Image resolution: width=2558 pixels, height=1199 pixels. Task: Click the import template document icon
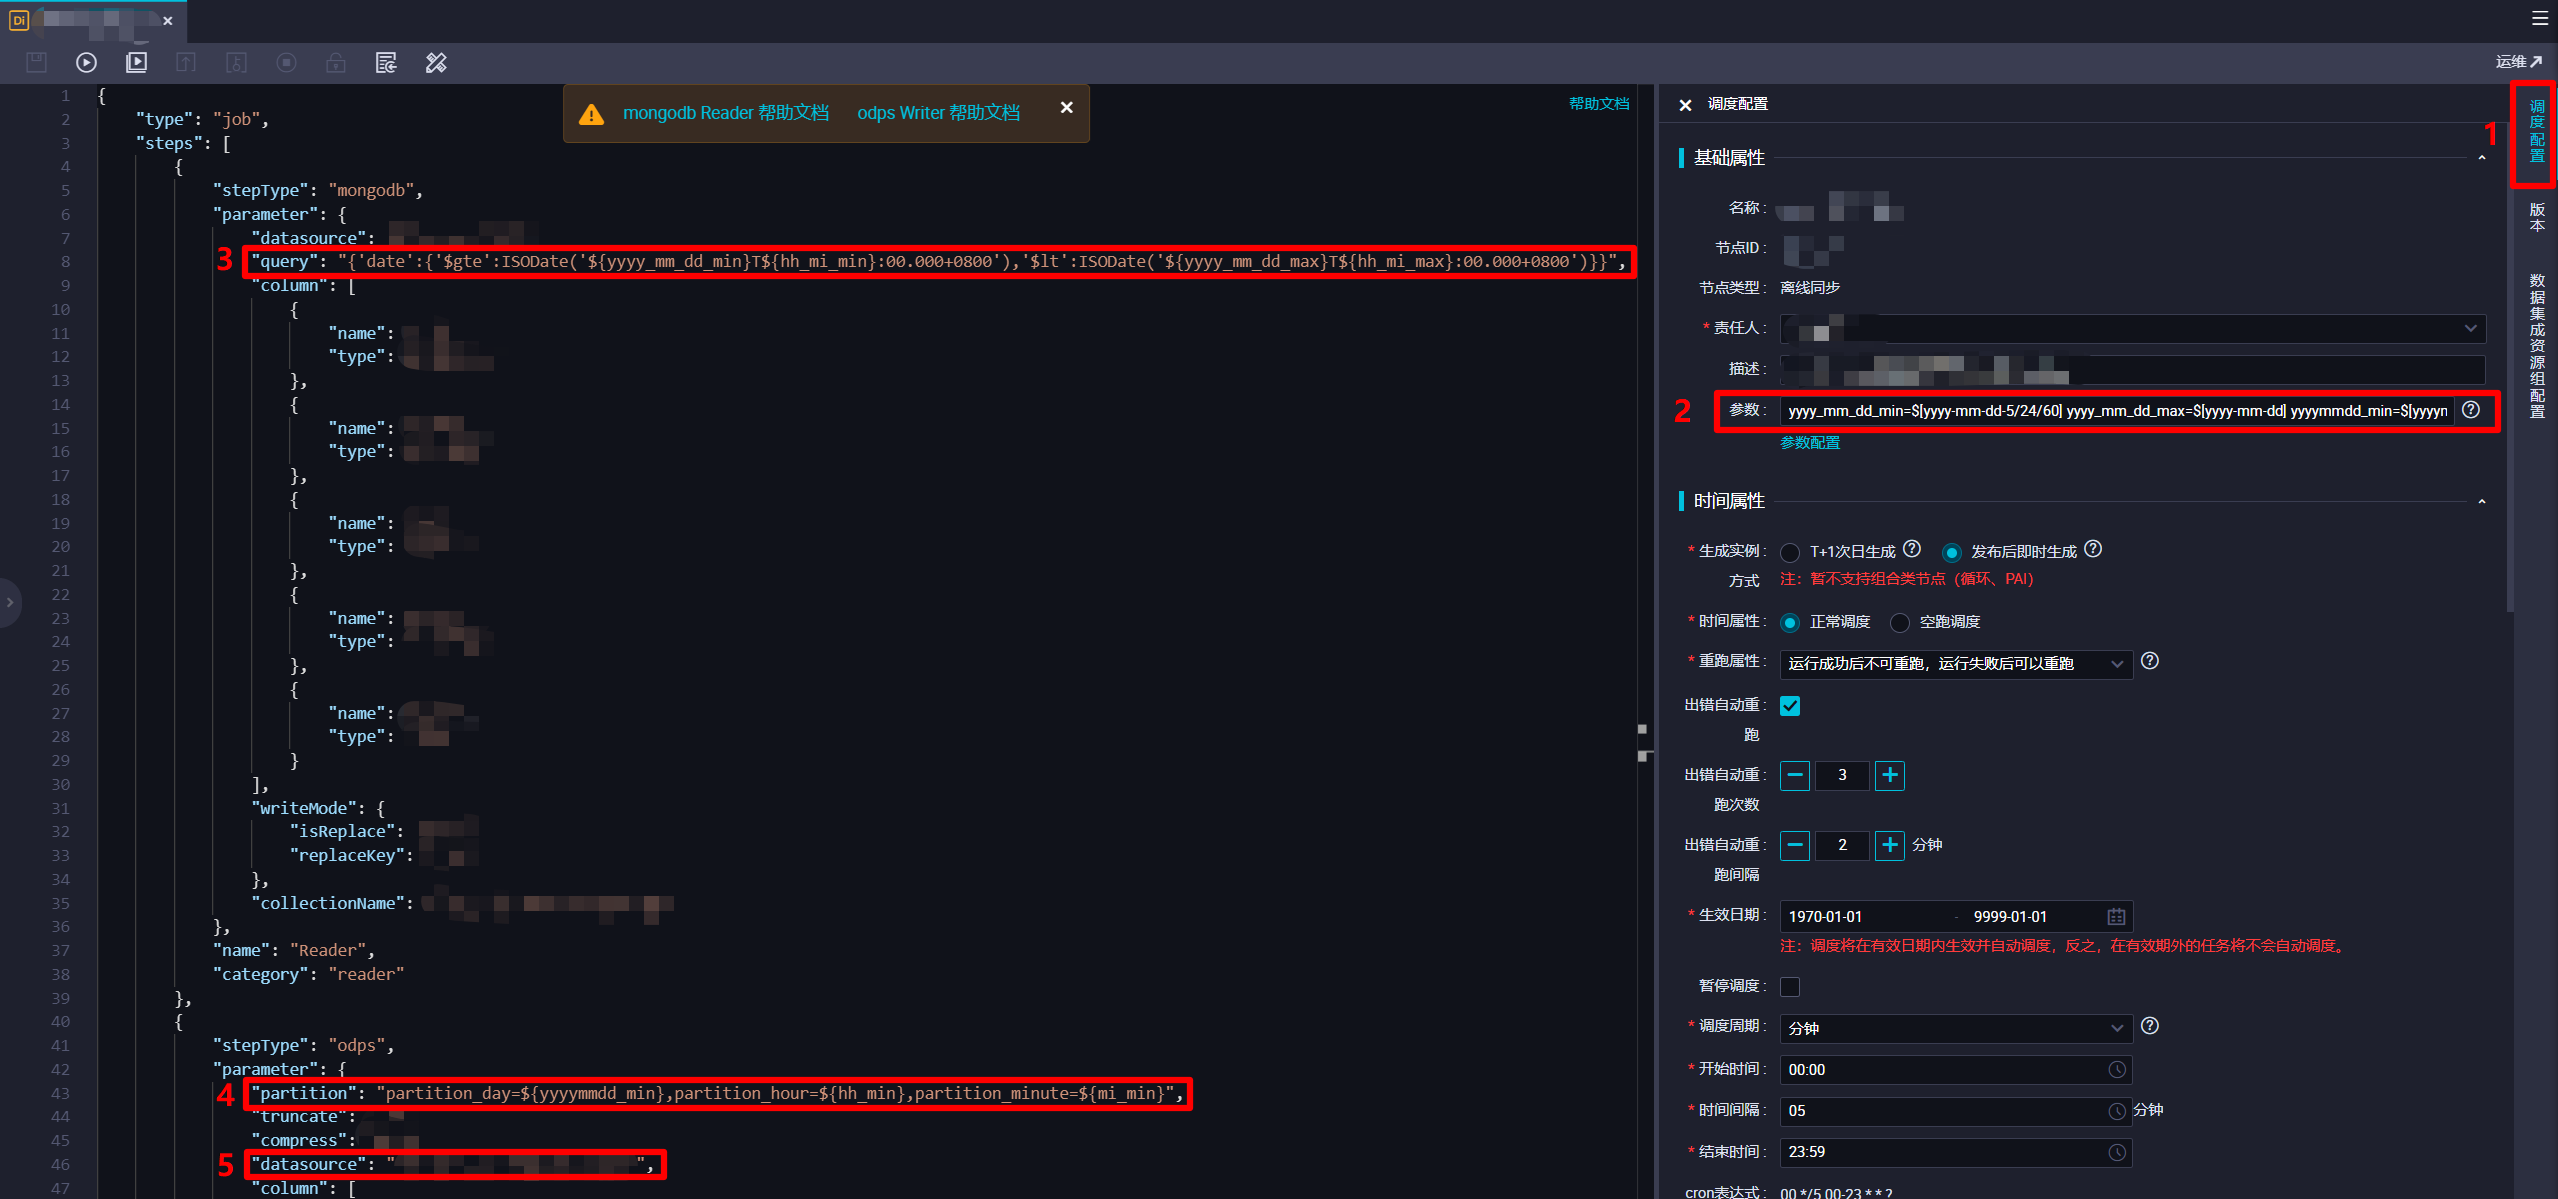[386, 63]
